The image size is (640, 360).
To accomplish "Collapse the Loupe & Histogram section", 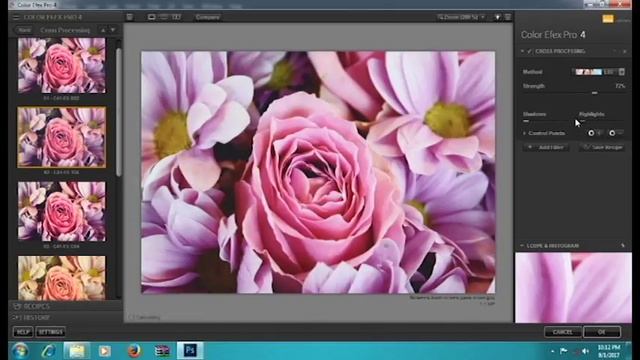I will [x=522, y=246].
